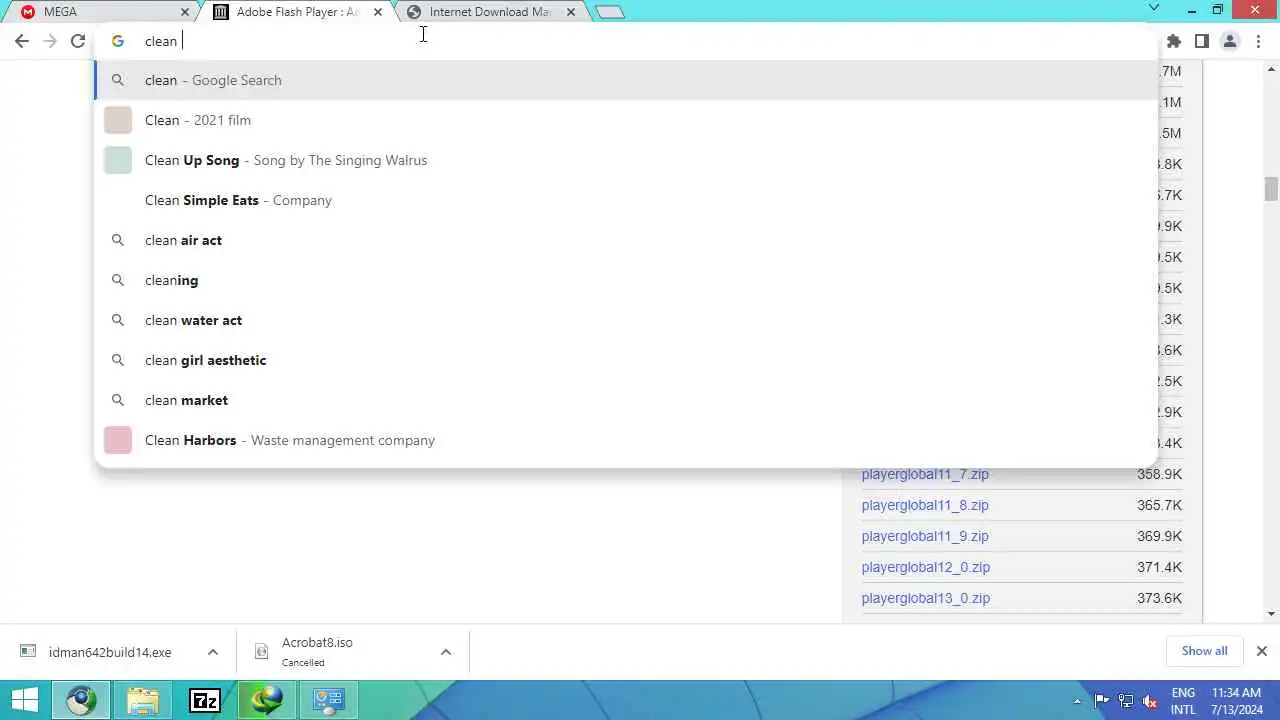
Task: Click the scrollbar down arrow
Action: pos(1271,613)
